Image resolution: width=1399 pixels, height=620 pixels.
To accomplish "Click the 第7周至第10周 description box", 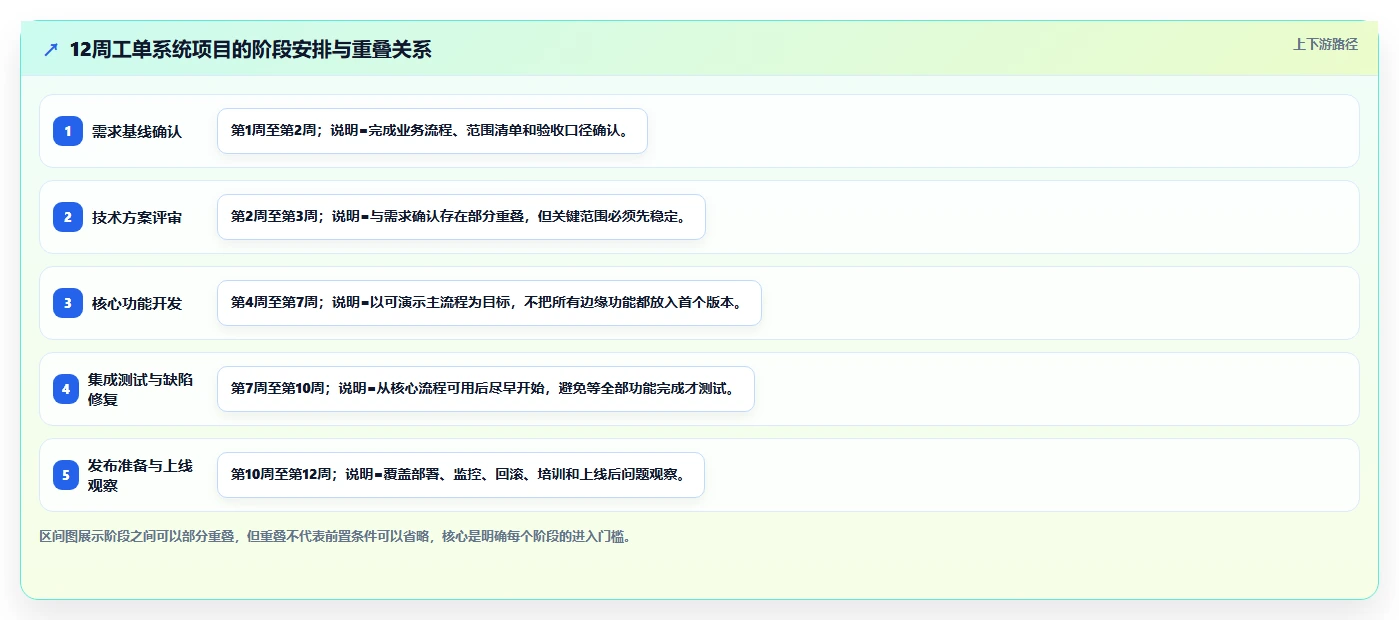I will [485, 389].
